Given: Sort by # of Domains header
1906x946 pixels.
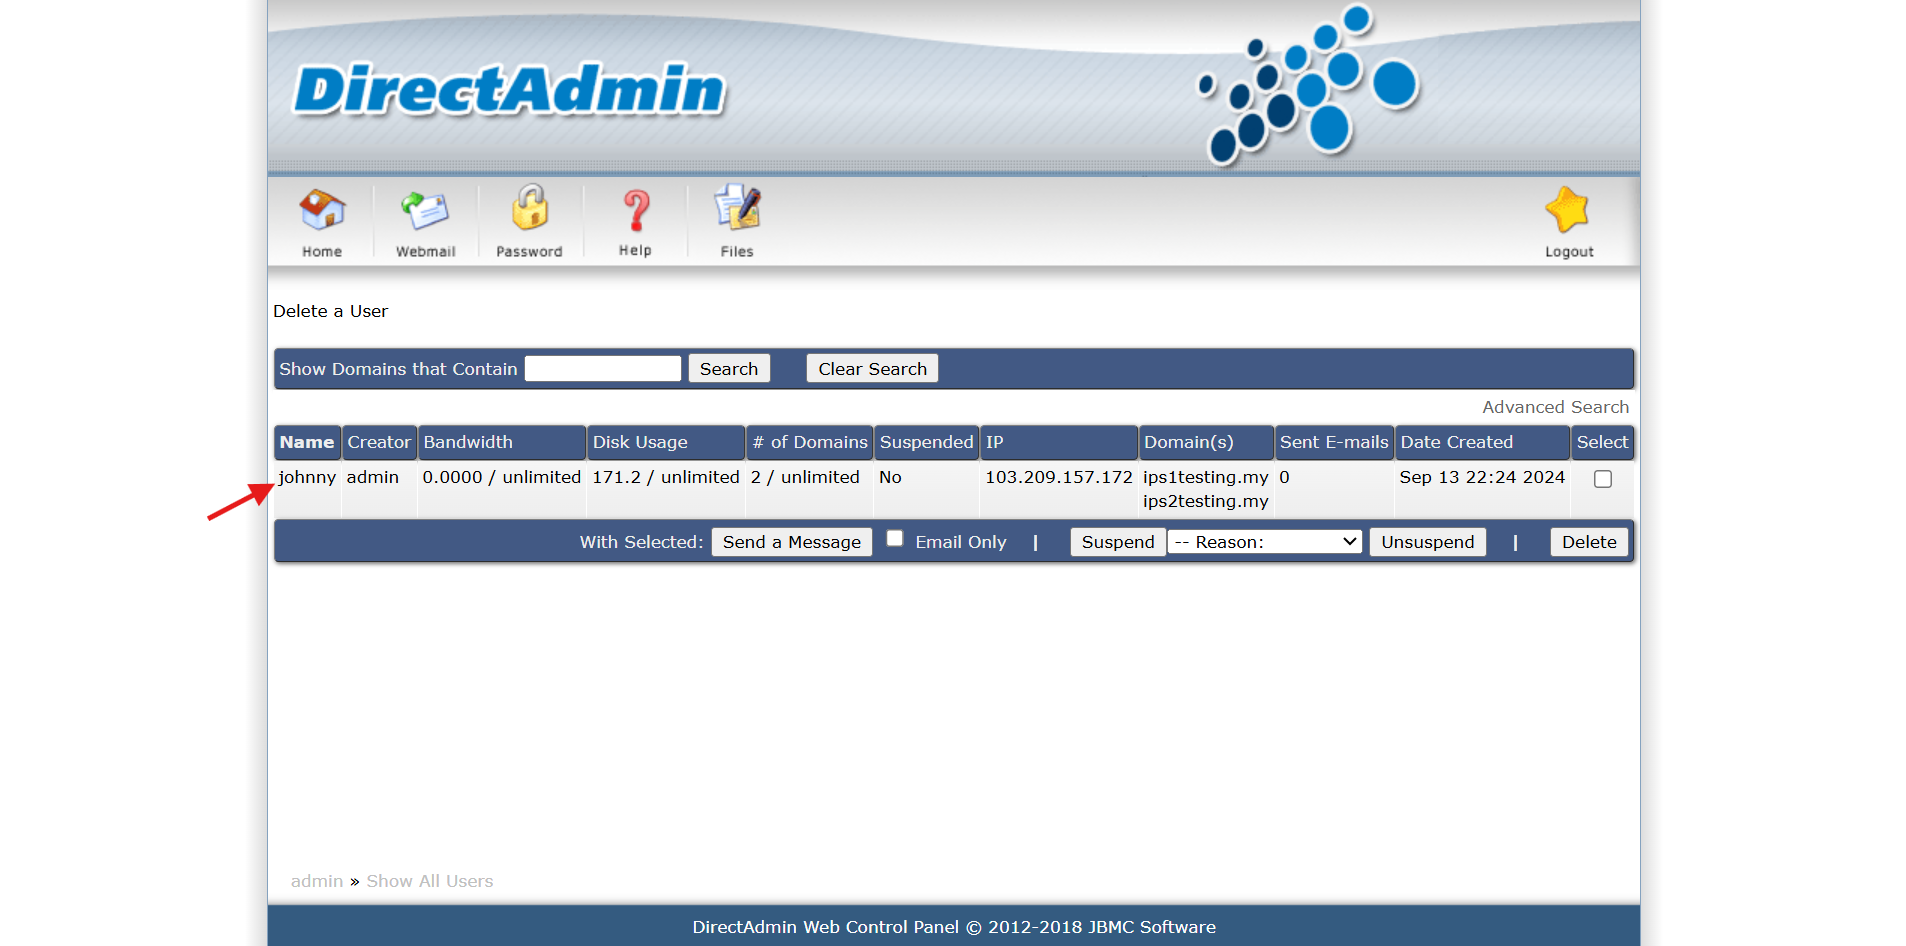Looking at the screenshot, I should coord(810,442).
